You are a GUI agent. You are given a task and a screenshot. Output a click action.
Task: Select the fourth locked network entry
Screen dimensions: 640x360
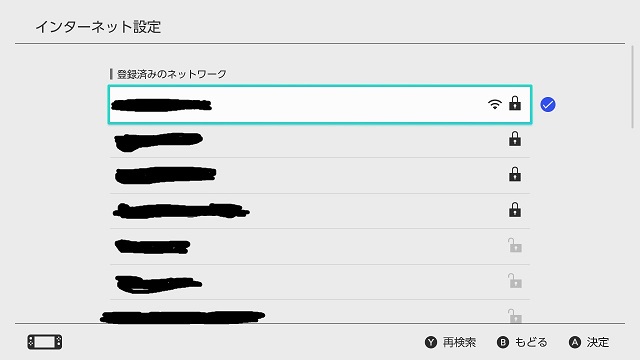point(320,211)
